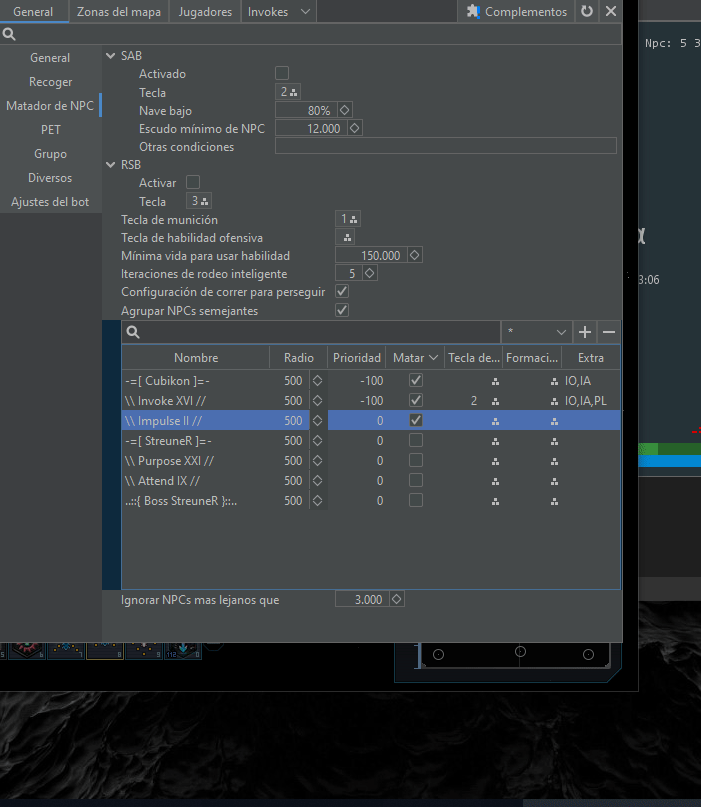Check Matar for the StreuneR row

(x=416, y=440)
